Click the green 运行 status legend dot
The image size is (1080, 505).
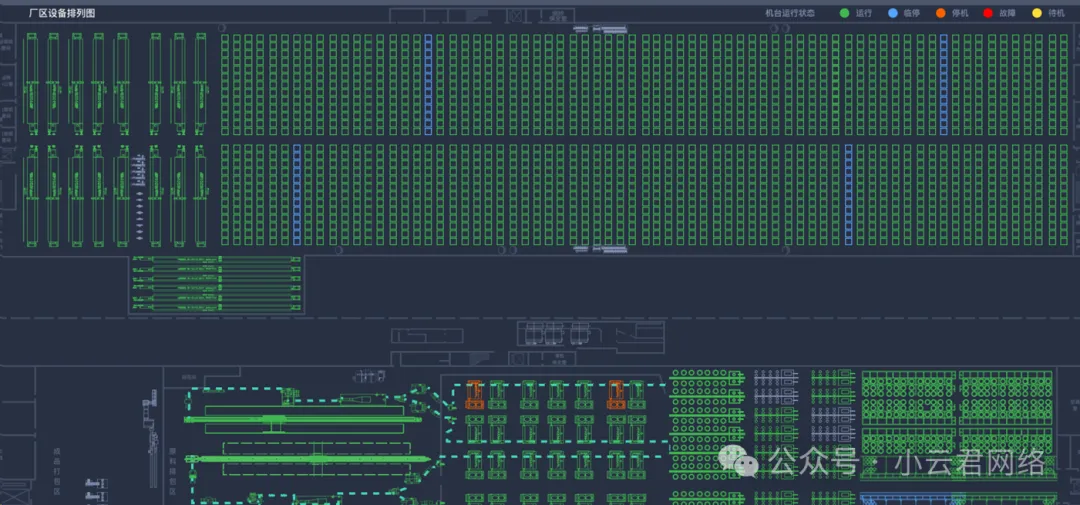click(x=844, y=13)
